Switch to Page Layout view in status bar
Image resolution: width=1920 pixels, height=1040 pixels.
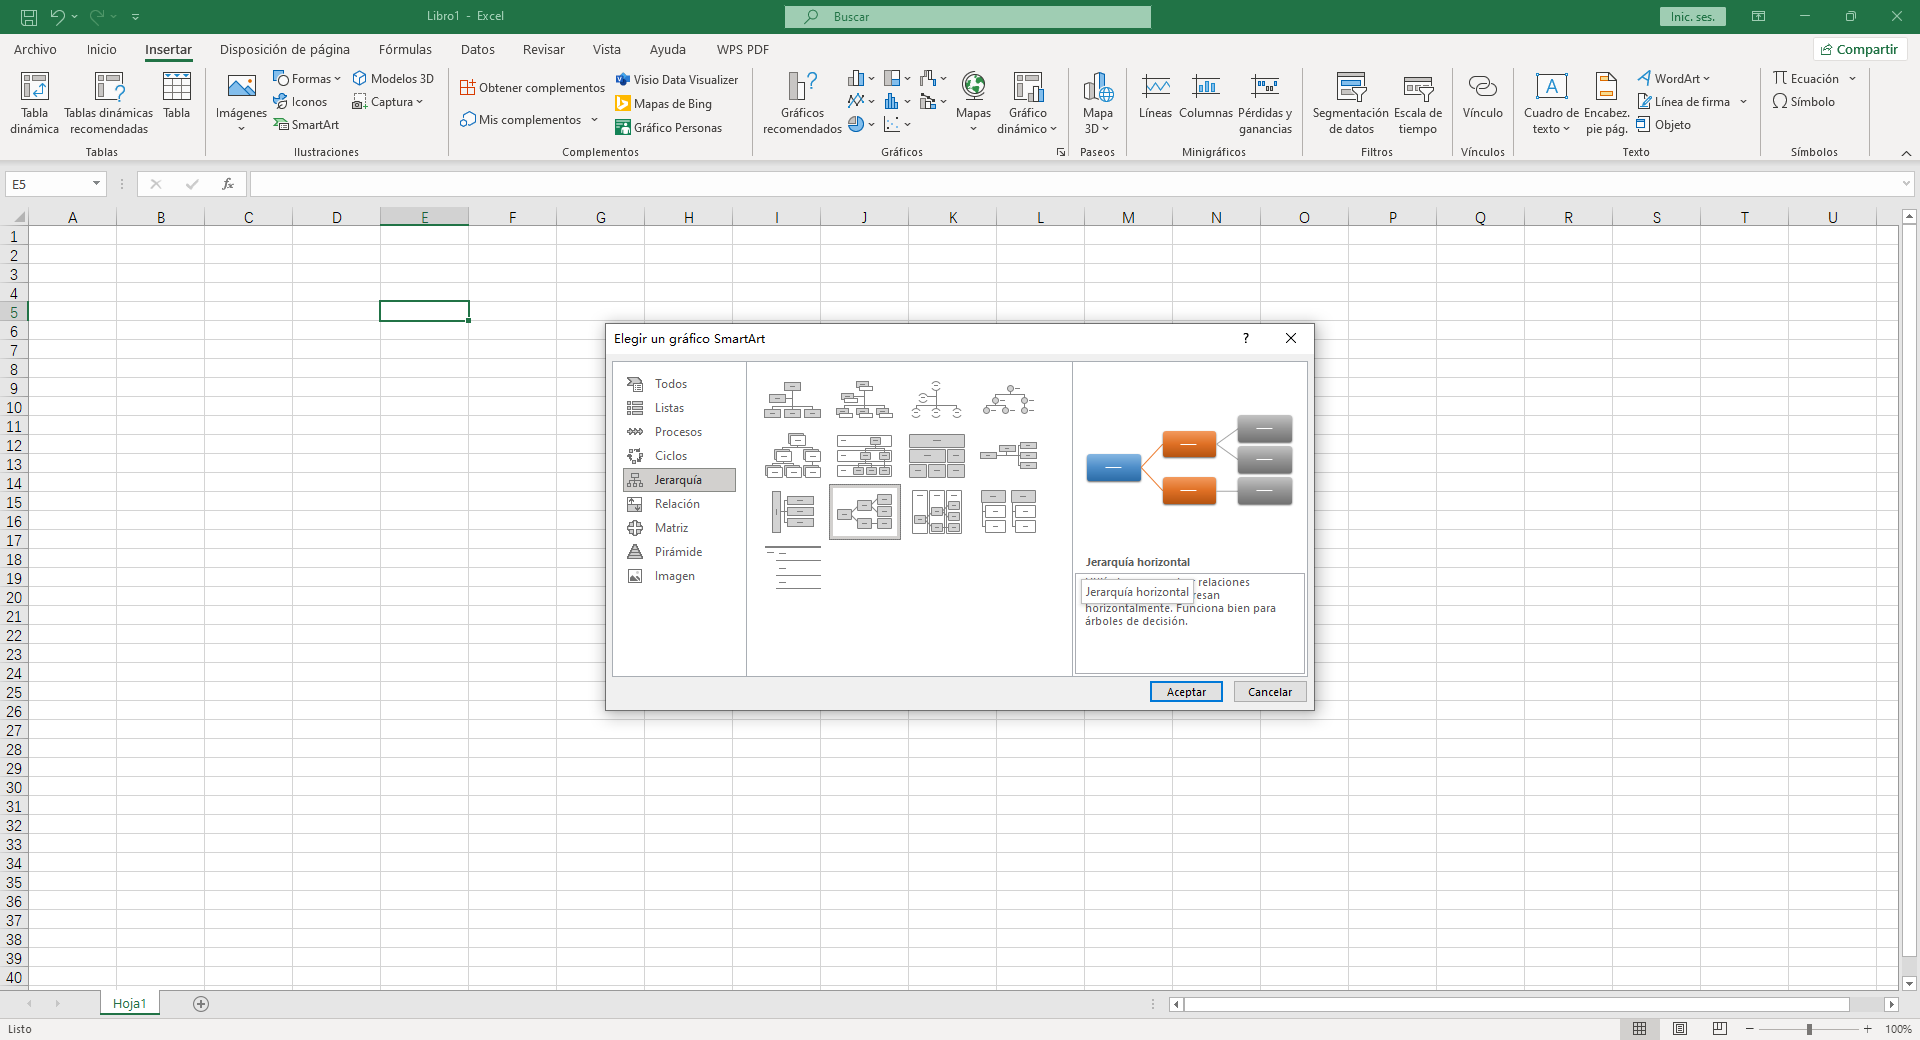[x=1680, y=1029]
